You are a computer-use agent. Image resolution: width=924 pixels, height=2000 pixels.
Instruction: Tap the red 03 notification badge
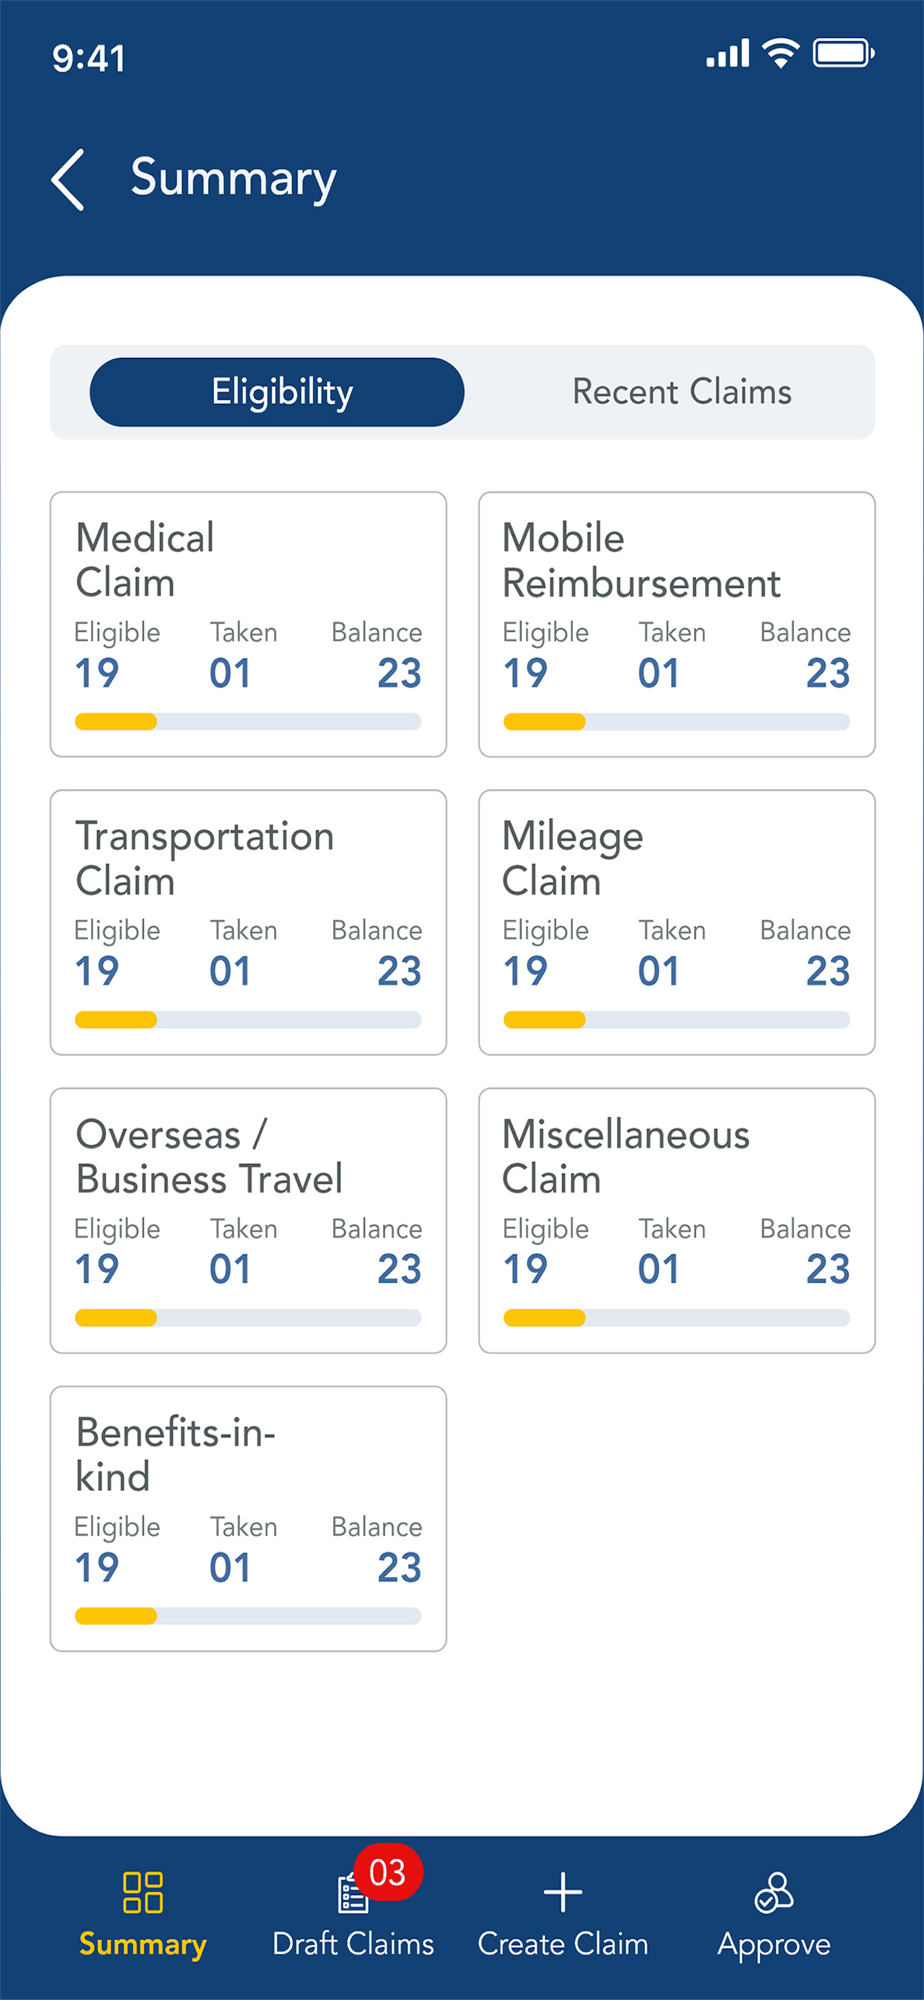388,1872
